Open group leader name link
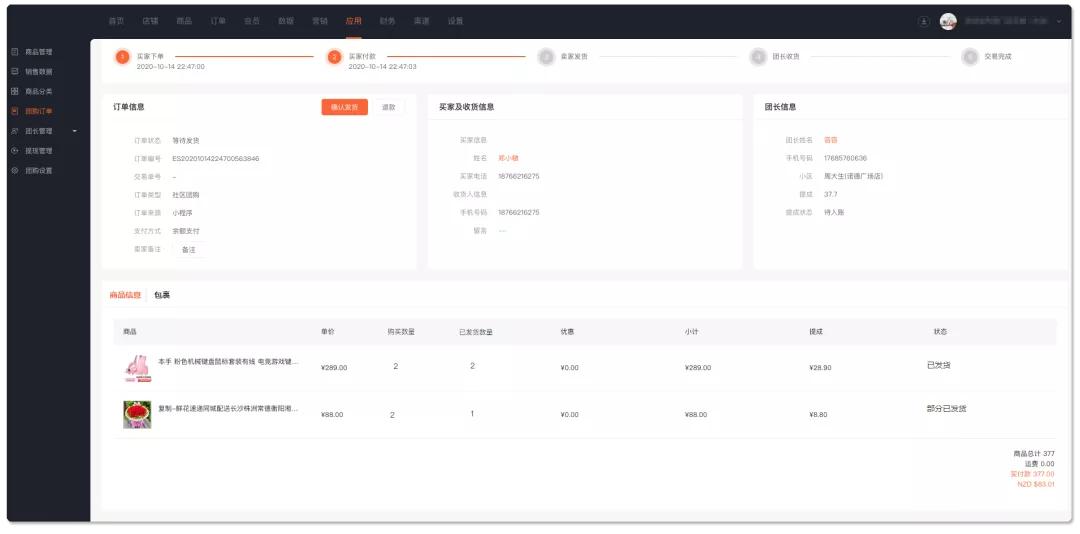This screenshot has width=1080, height=534. click(x=831, y=140)
